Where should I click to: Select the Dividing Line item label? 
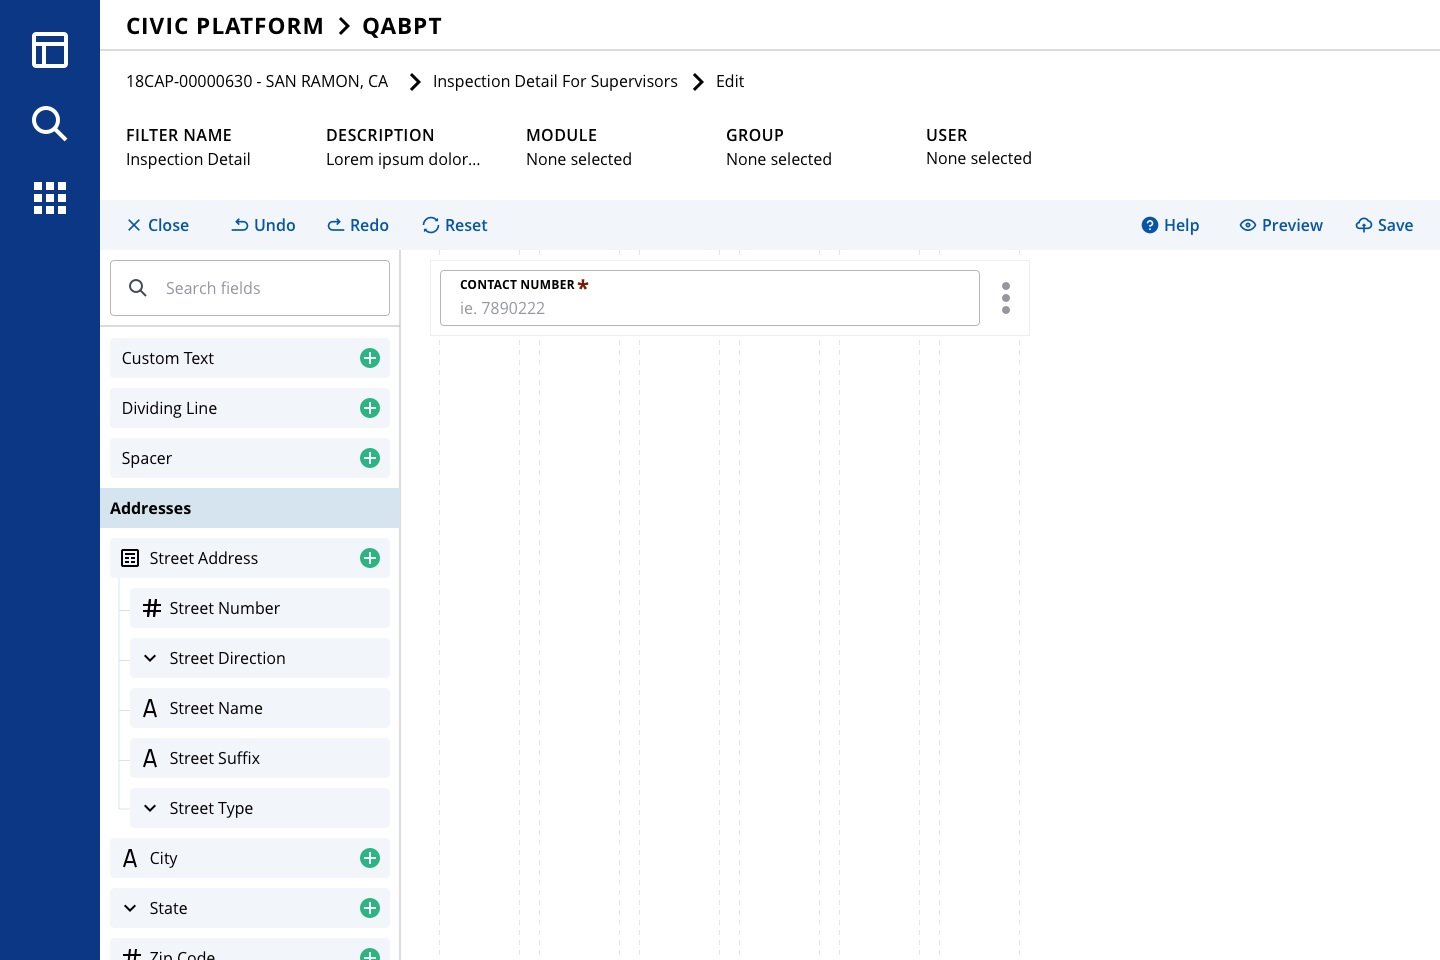[169, 408]
